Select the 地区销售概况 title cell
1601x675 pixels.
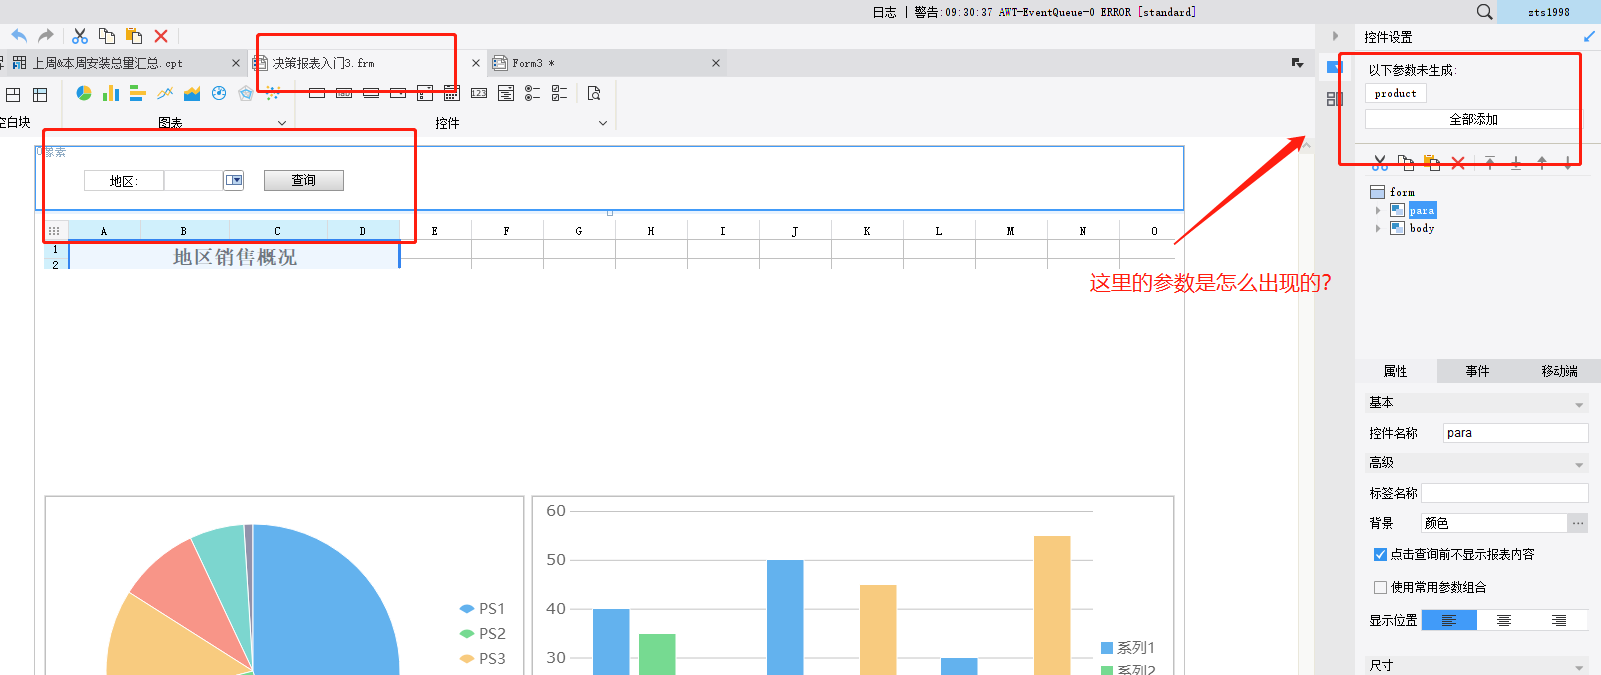[235, 257]
